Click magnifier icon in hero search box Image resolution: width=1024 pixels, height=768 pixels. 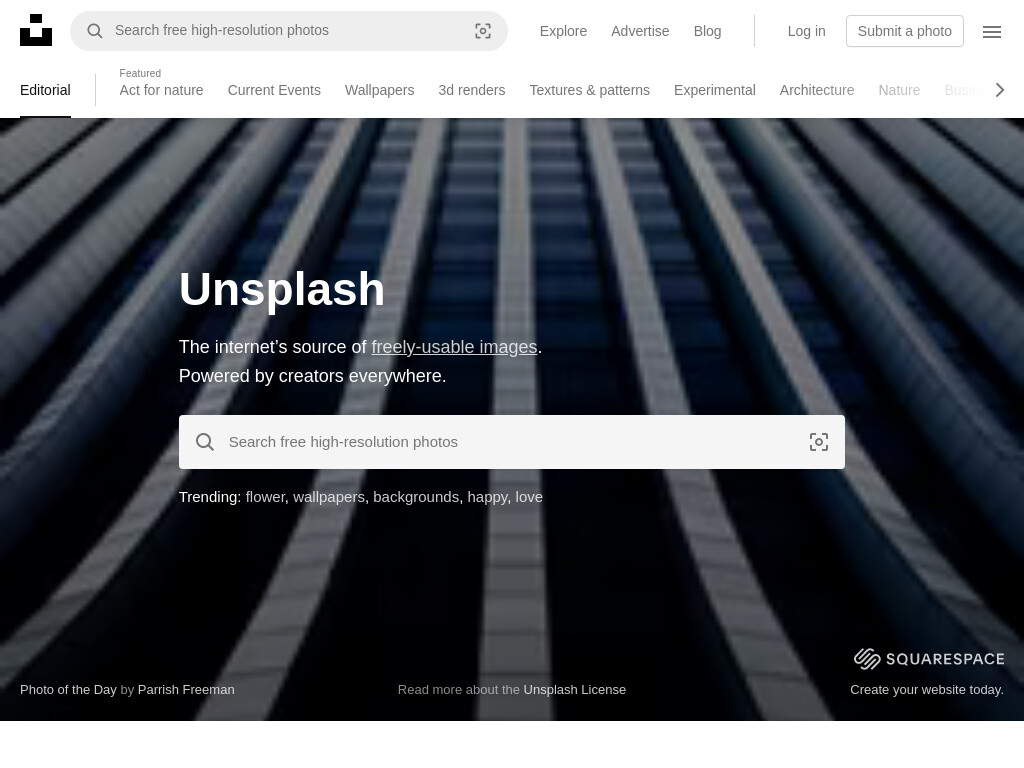coord(205,442)
